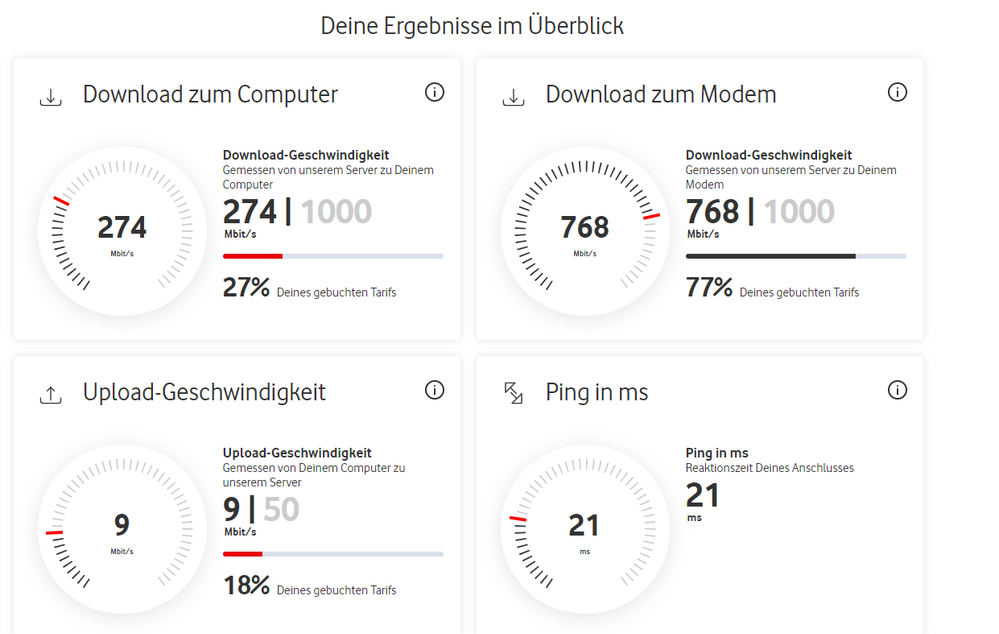Screen dimensions: 999x634
Task: Click the Ping in ms card title
Action: pyautogui.click(x=597, y=393)
